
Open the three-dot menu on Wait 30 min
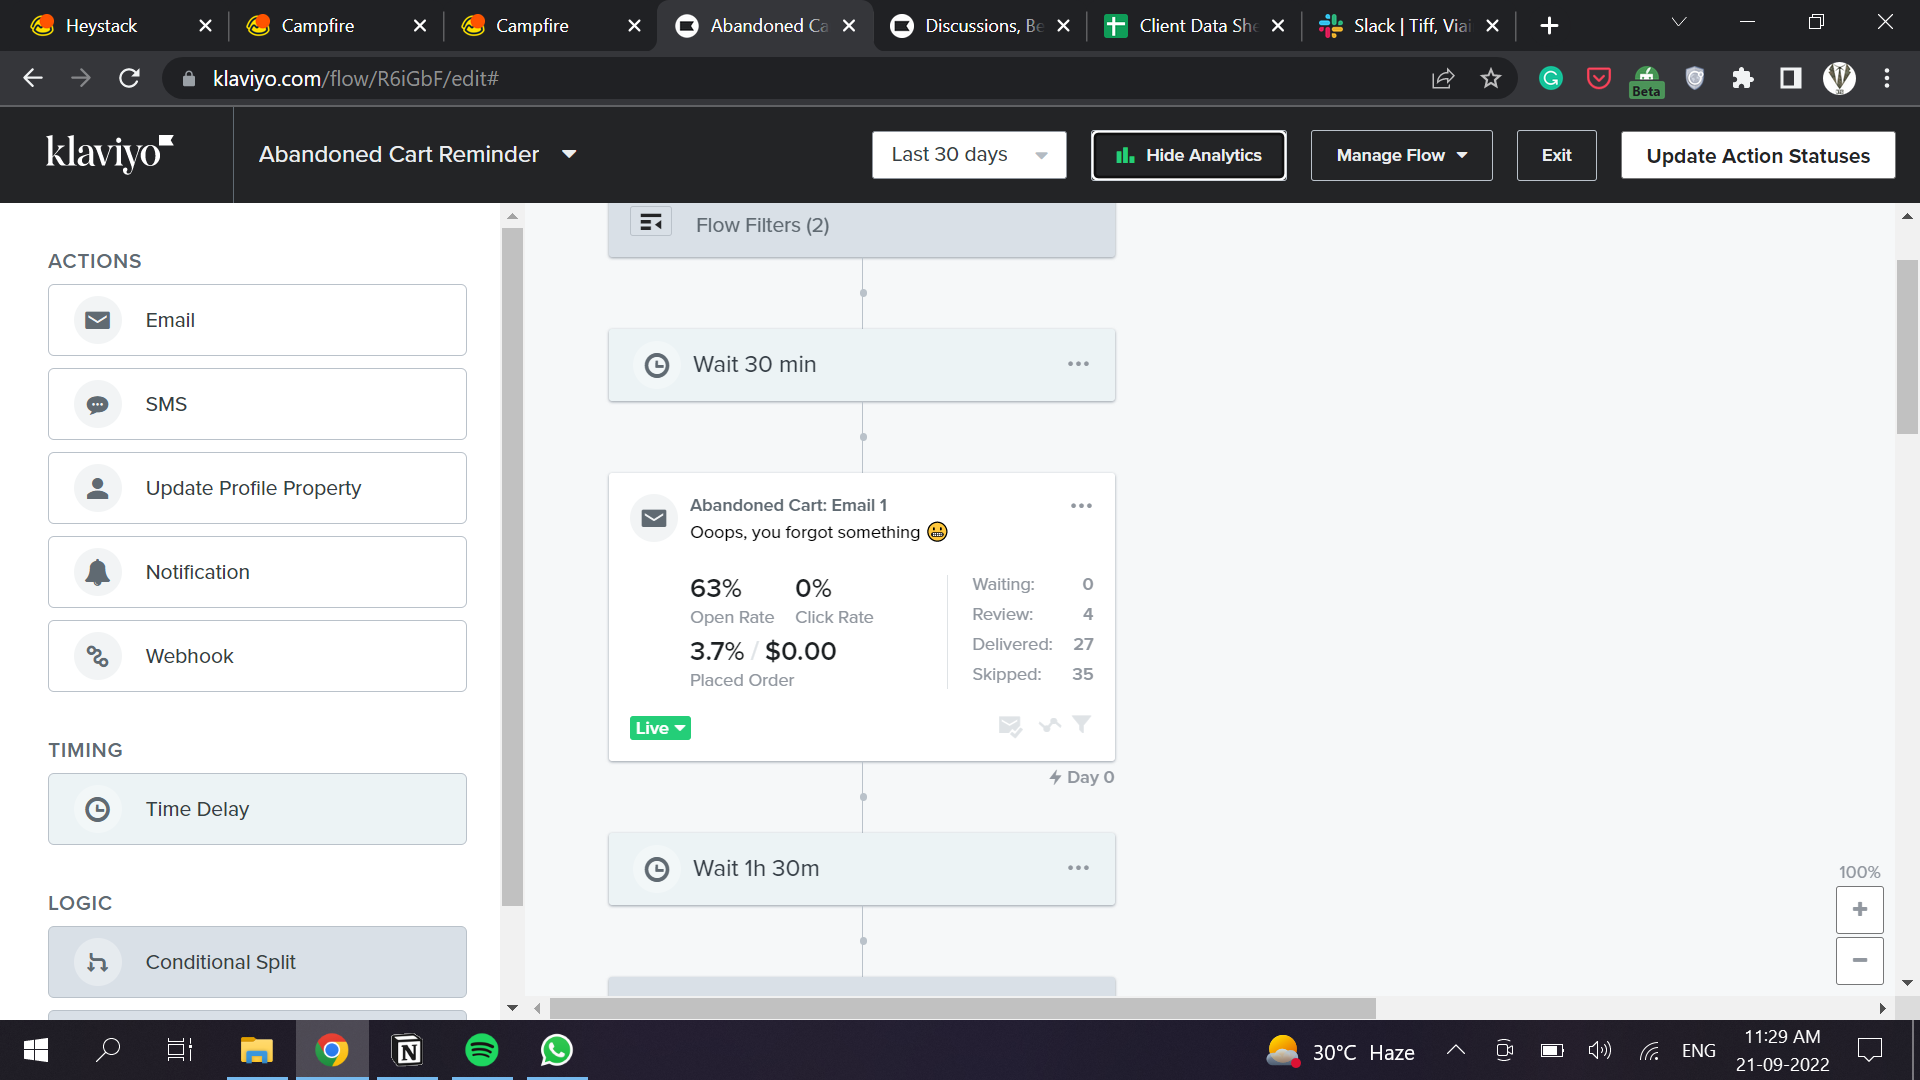(1078, 364)
